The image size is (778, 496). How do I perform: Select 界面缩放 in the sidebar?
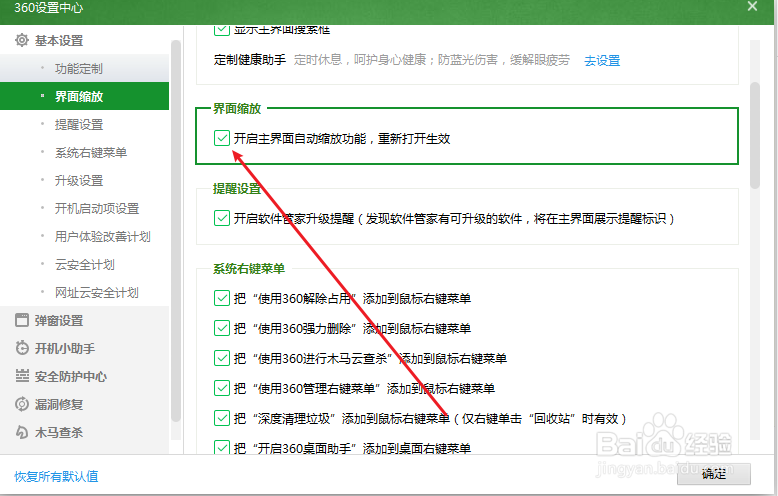(84, 96)
